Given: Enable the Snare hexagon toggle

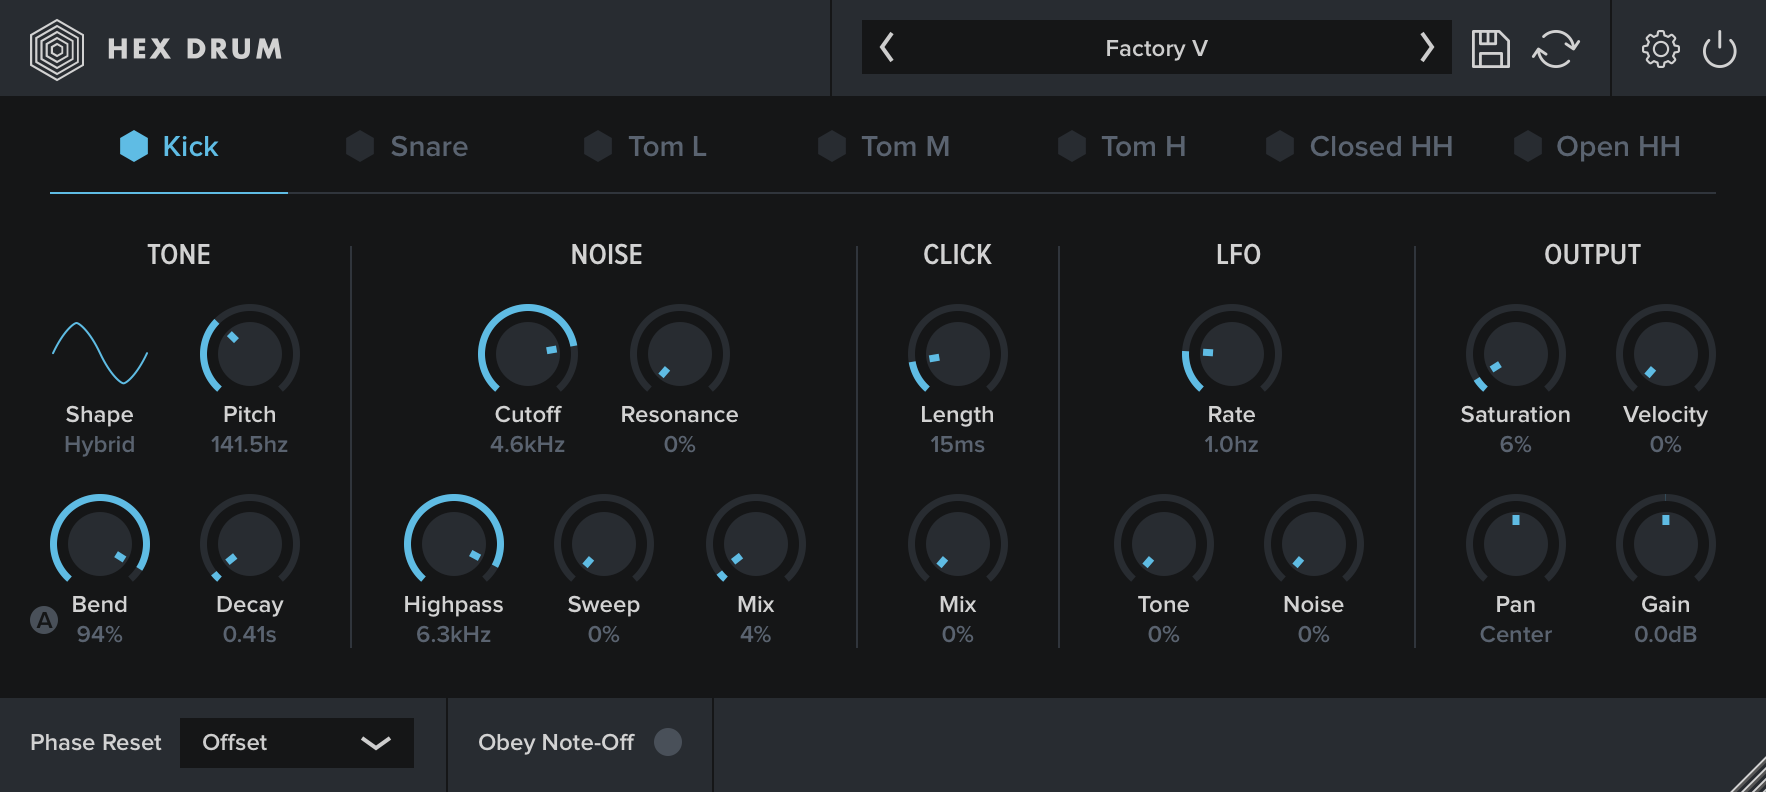Looking at the screenshot, I should 360,146.
